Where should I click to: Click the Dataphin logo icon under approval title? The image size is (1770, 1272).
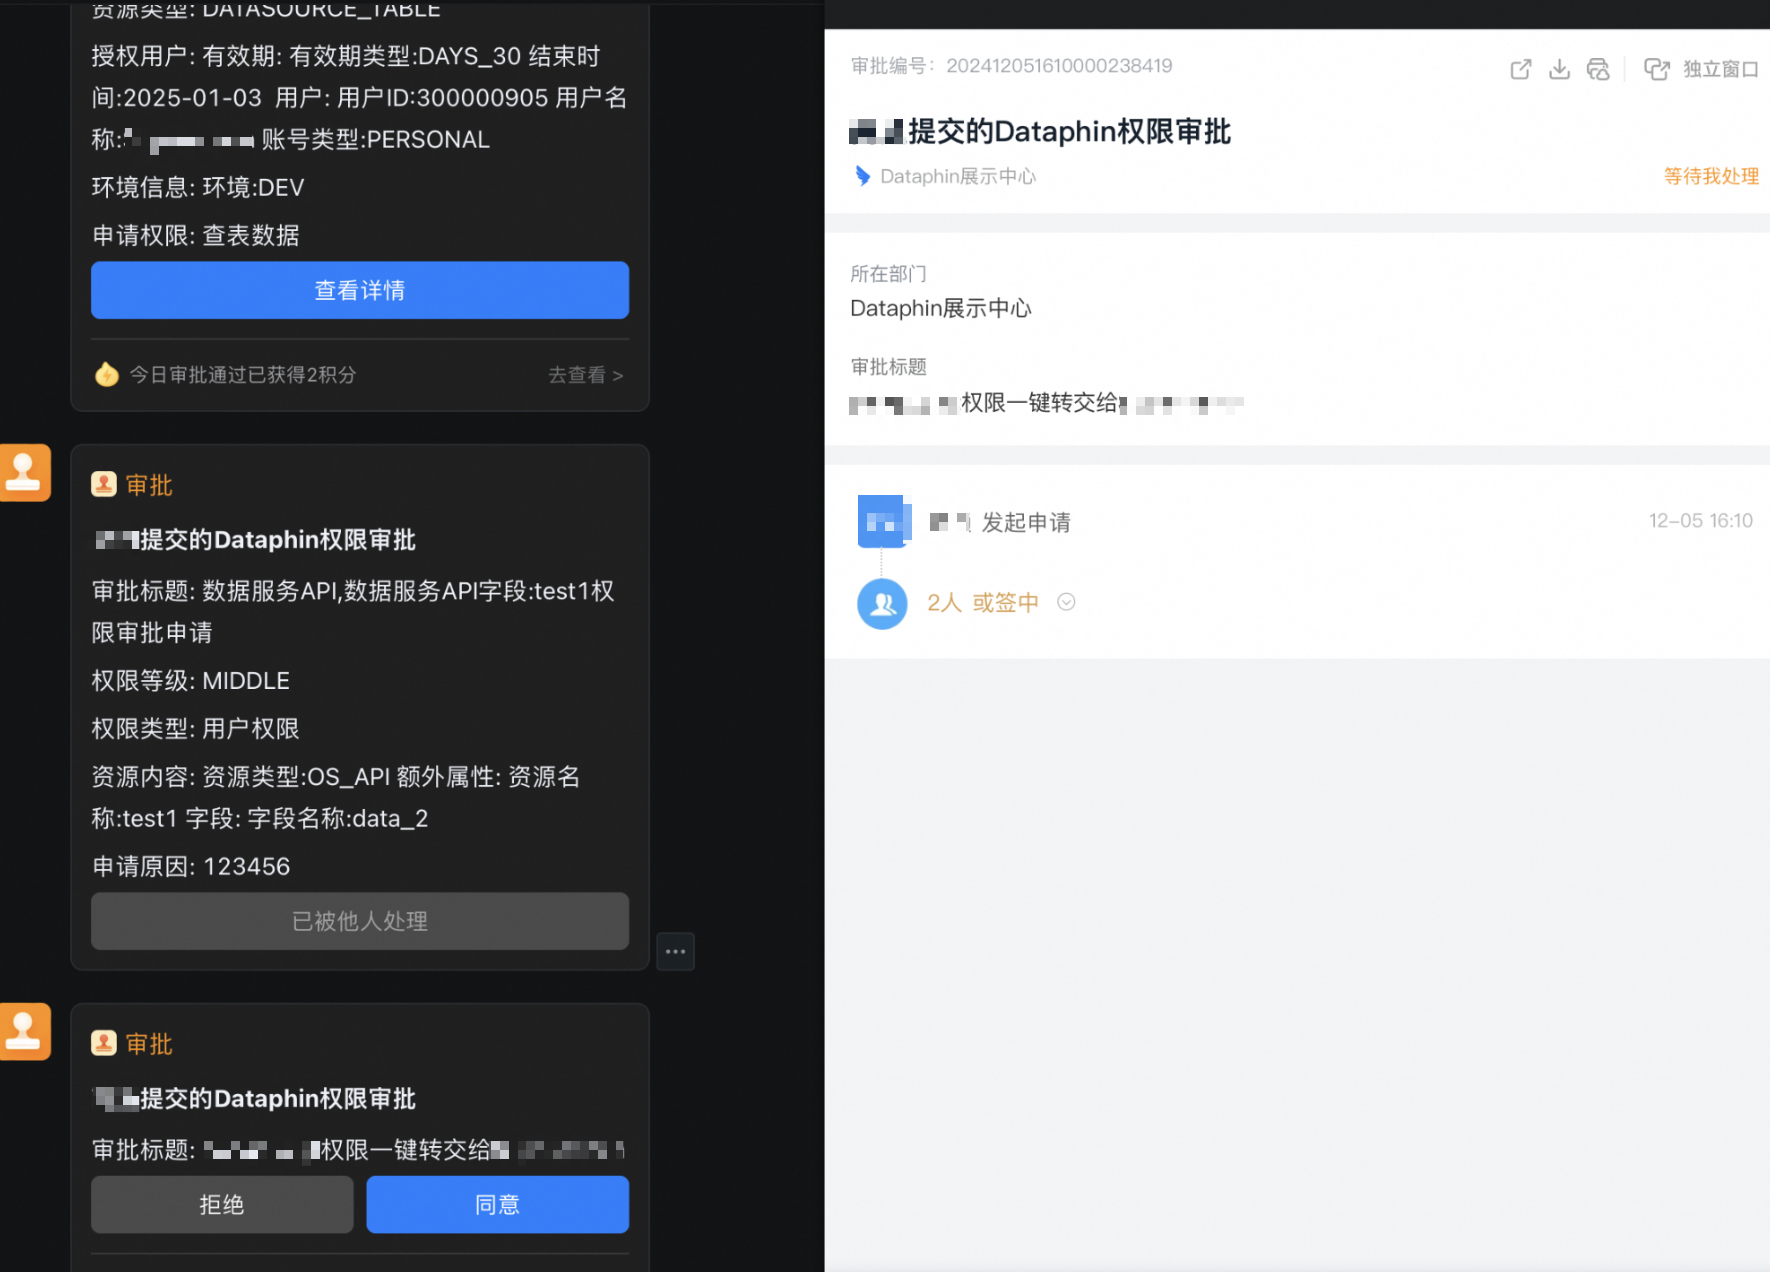(x=862, y=176)
